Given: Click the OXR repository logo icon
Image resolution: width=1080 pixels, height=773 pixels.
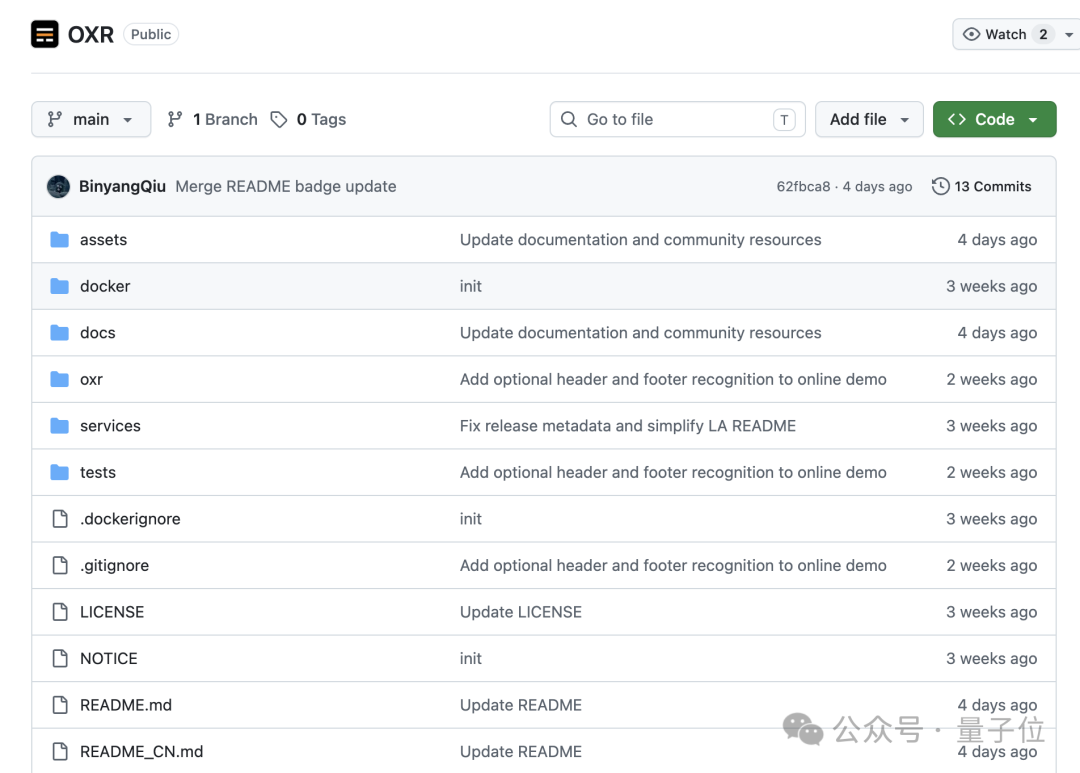Looking at the screenshot, I should click(x=45, y=34).
